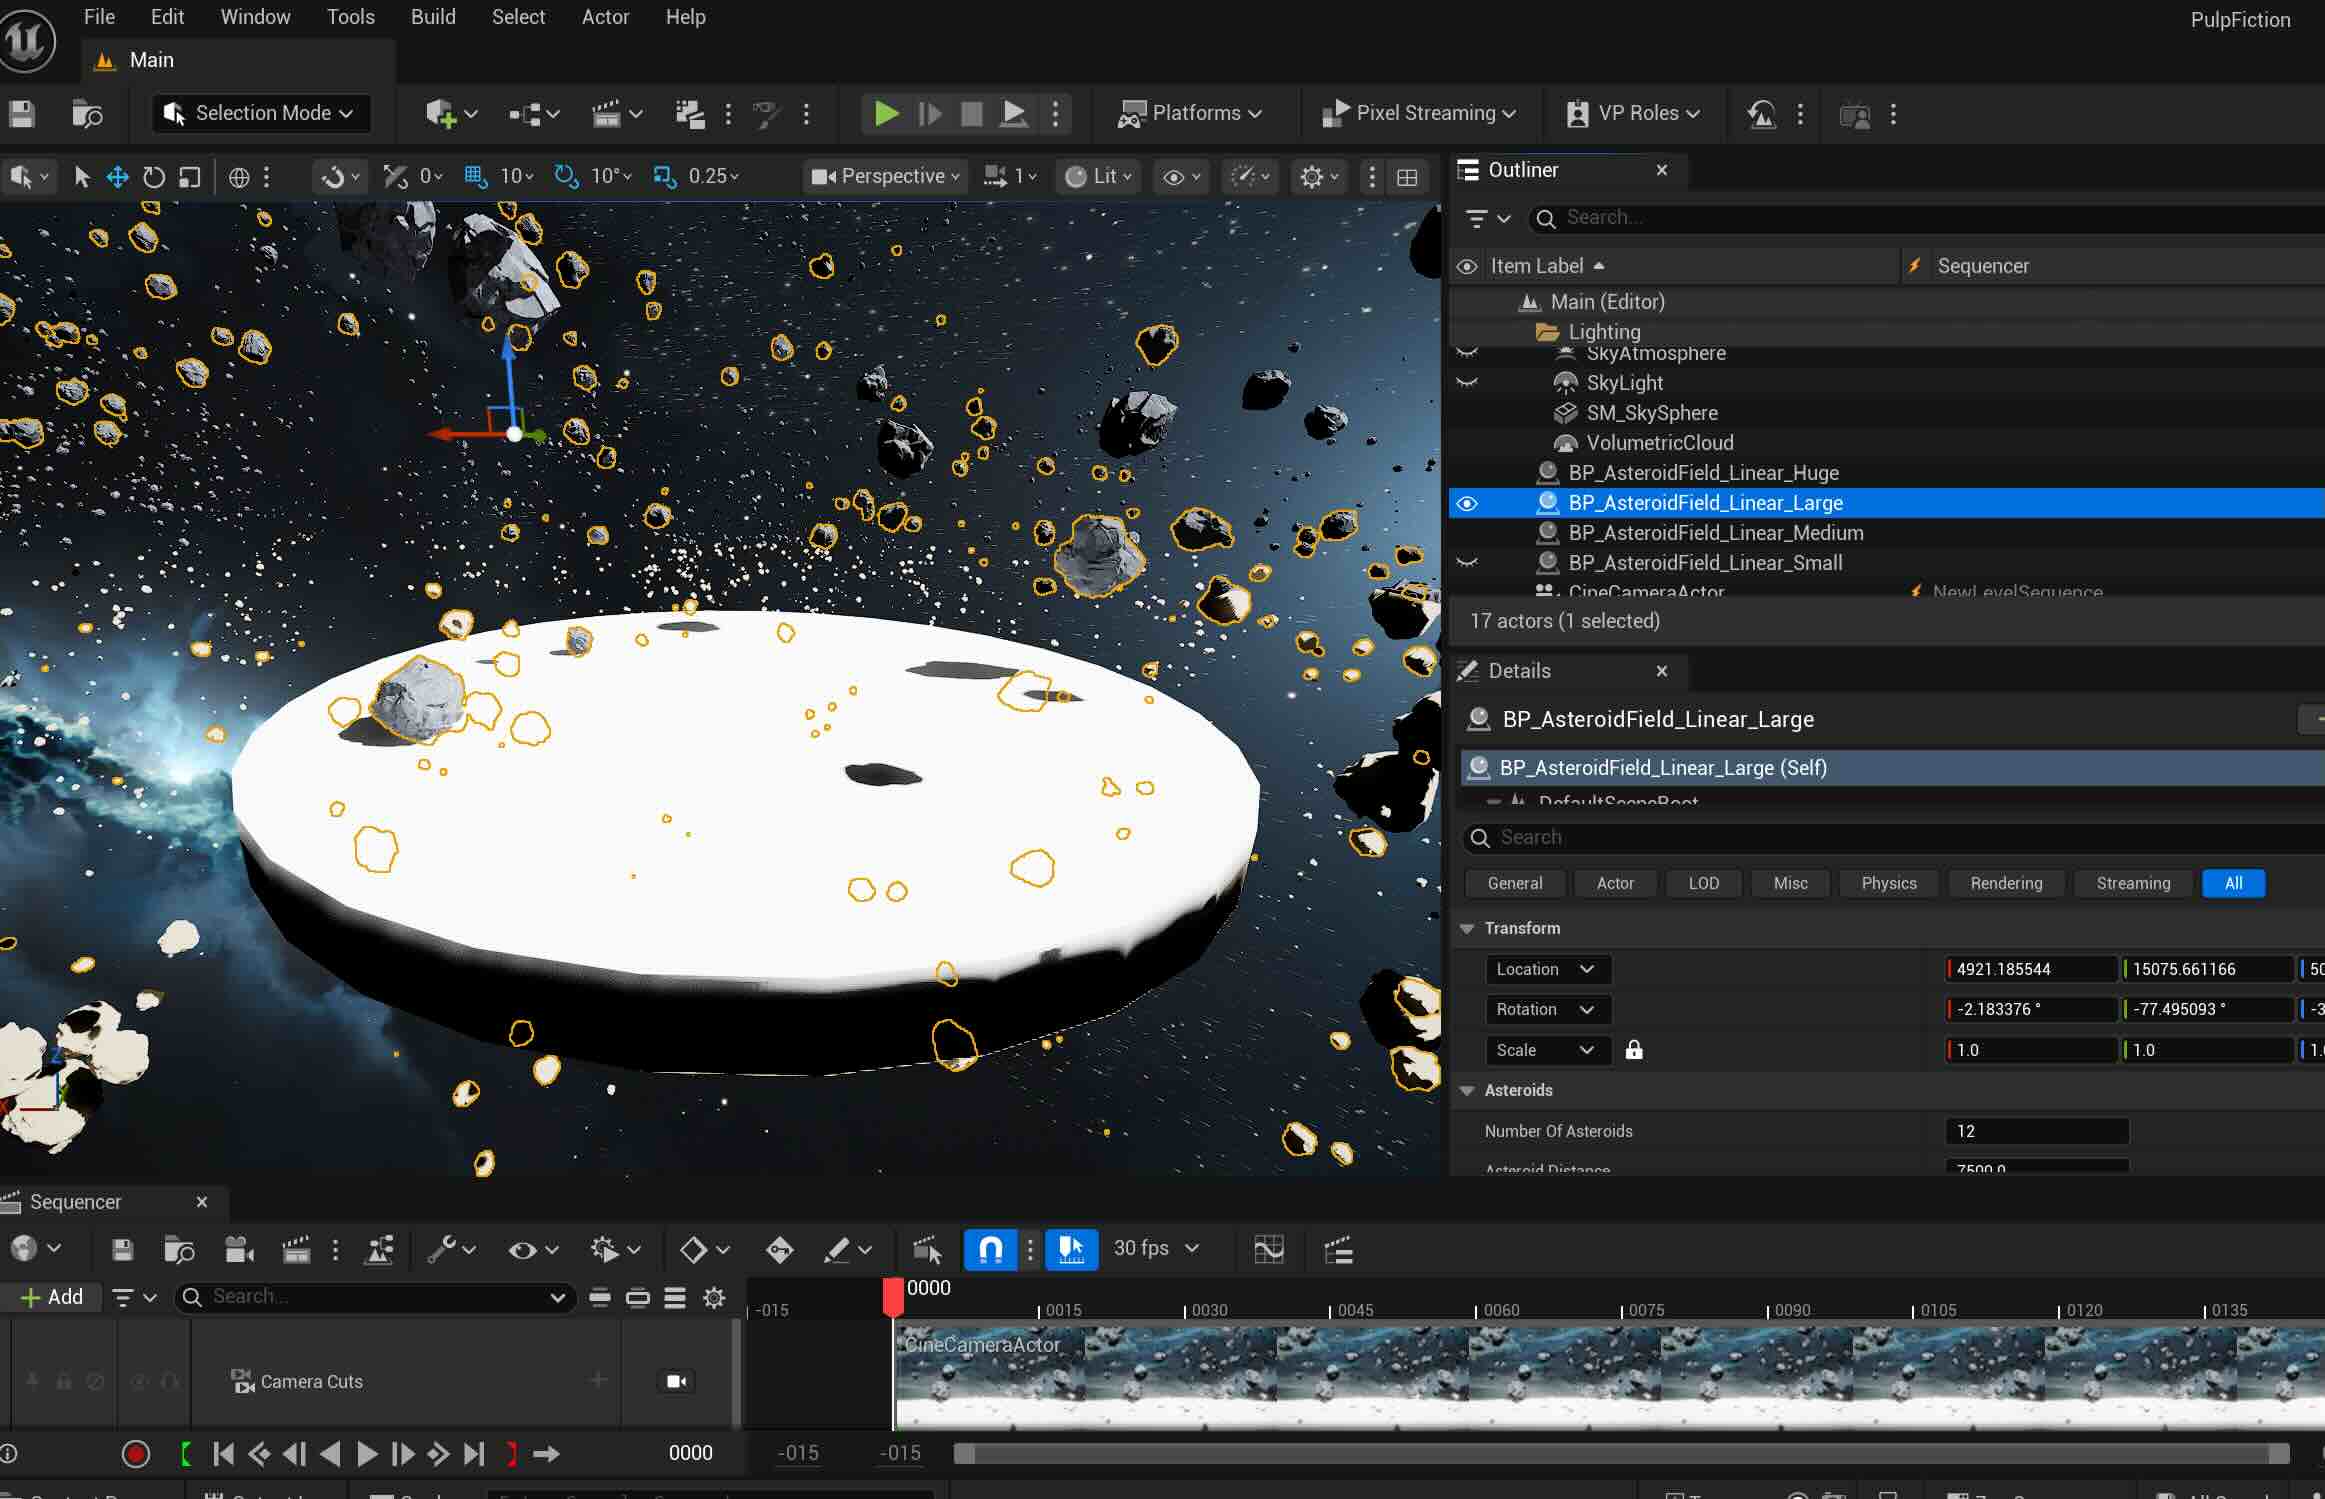Image resolution: width=2325 pixels, height=1499 pixels.
Task: Toggle the Scale lock icon
Action: (1634, 1050)
